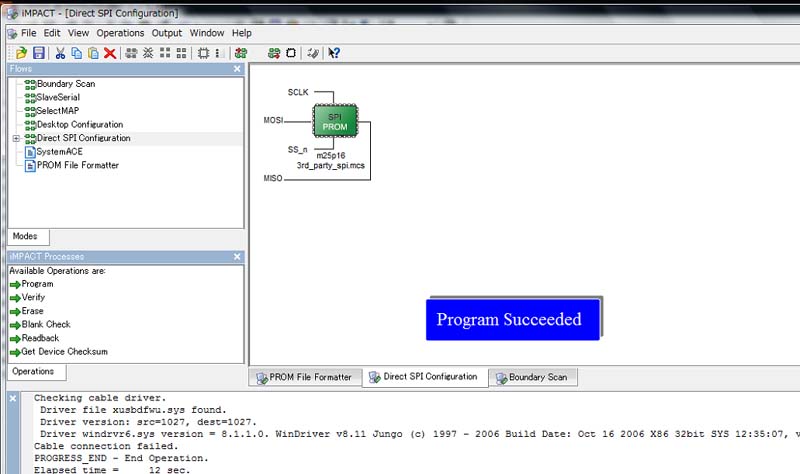Click the gray chip device toolbar icon
Viewport: 800px width, 474px height.
(203, 53)
